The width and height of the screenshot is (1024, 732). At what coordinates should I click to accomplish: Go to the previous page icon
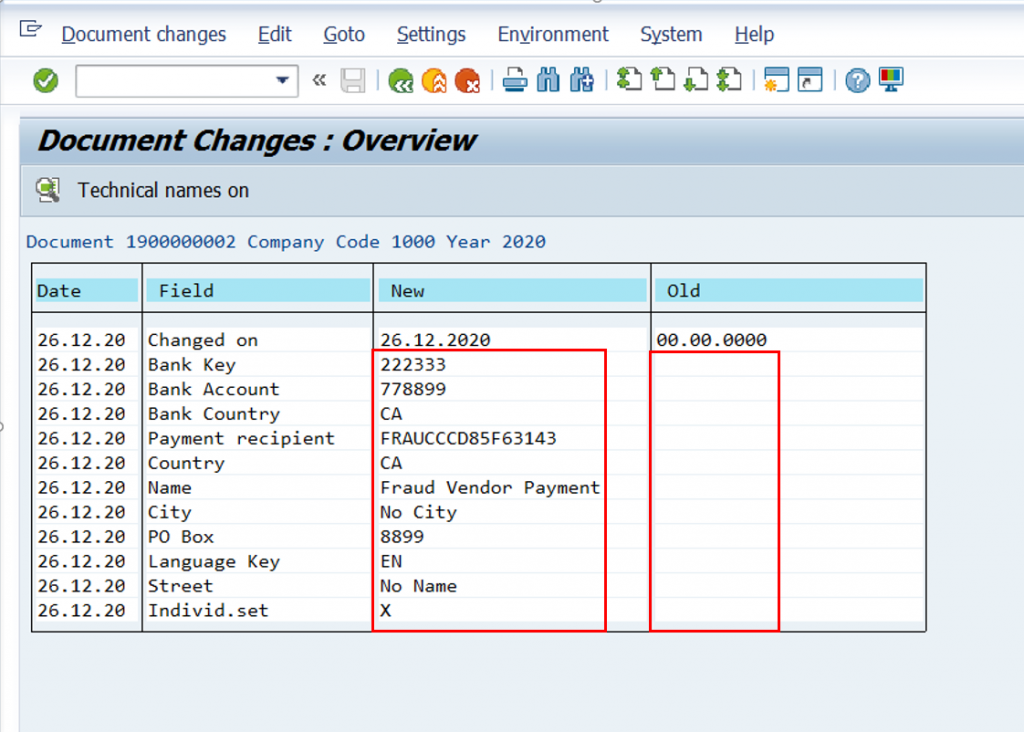pyautogui.click(x=663, y=80)
